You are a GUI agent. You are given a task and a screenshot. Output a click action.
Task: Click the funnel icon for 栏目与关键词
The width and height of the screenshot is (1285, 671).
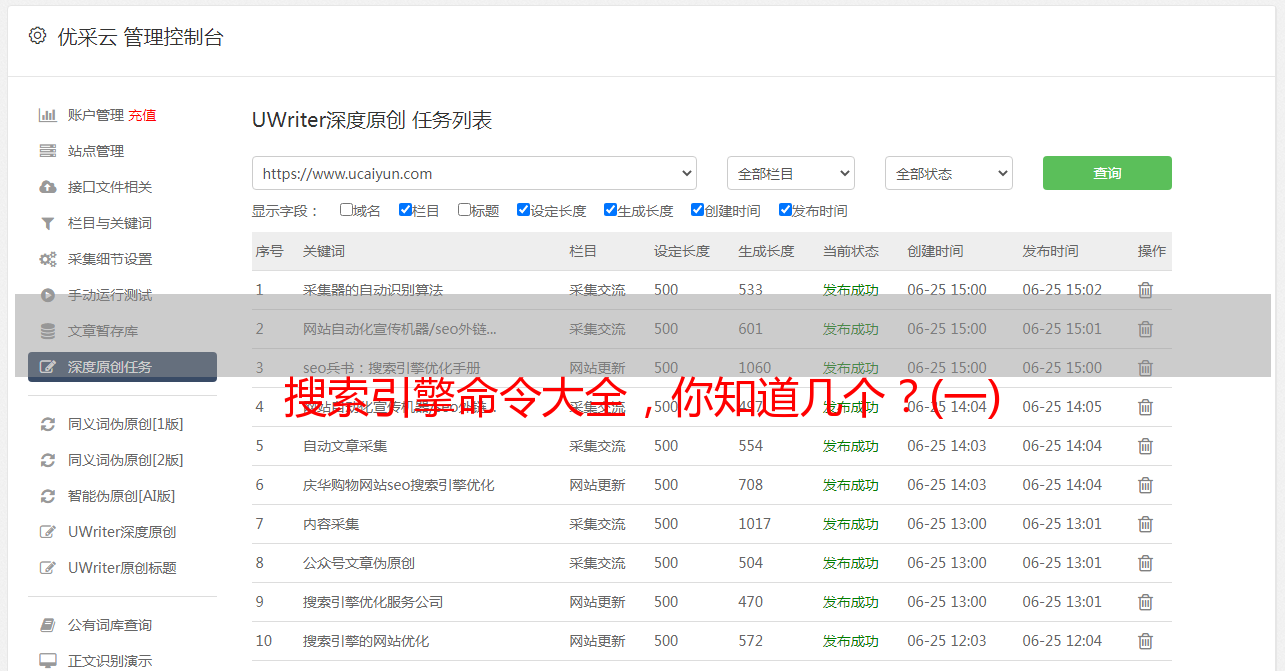click(x=47, y=223)
